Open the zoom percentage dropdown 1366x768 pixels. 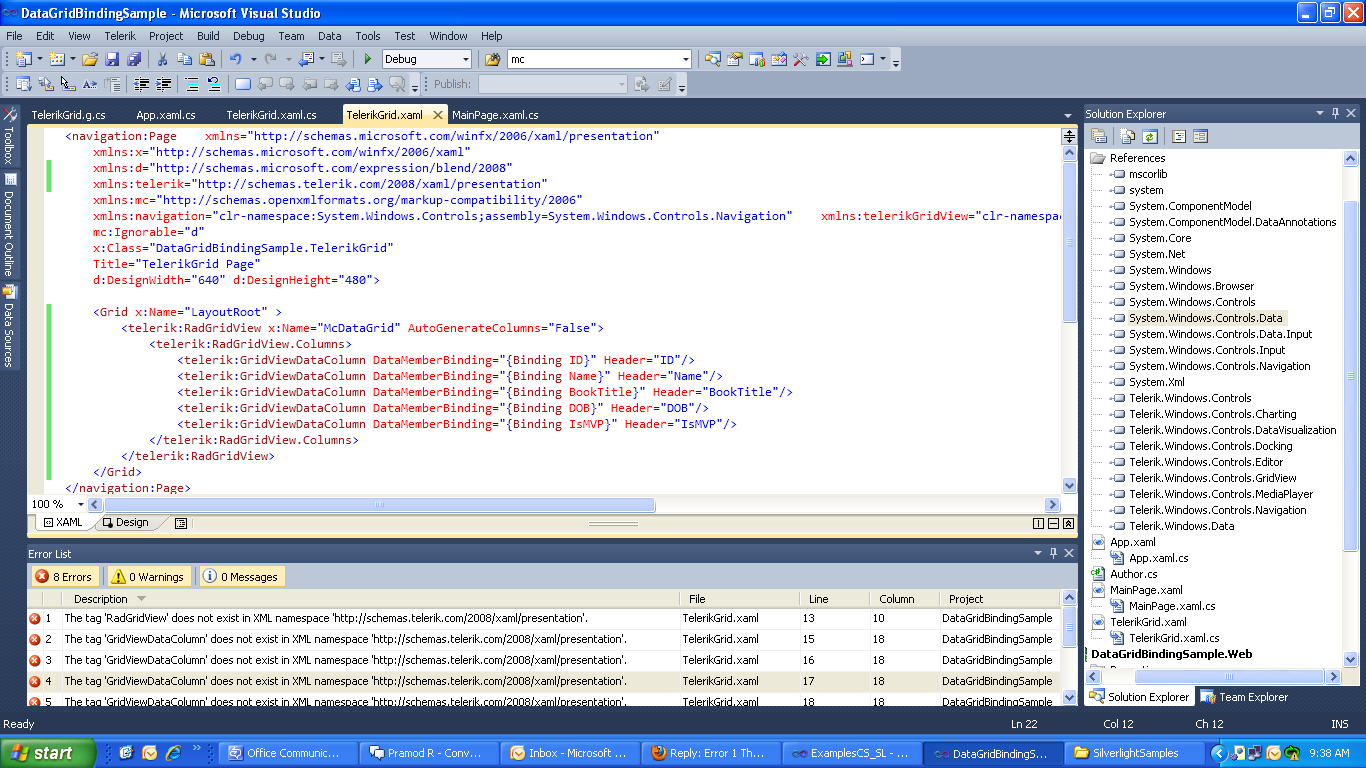click(x=80, y=505)
